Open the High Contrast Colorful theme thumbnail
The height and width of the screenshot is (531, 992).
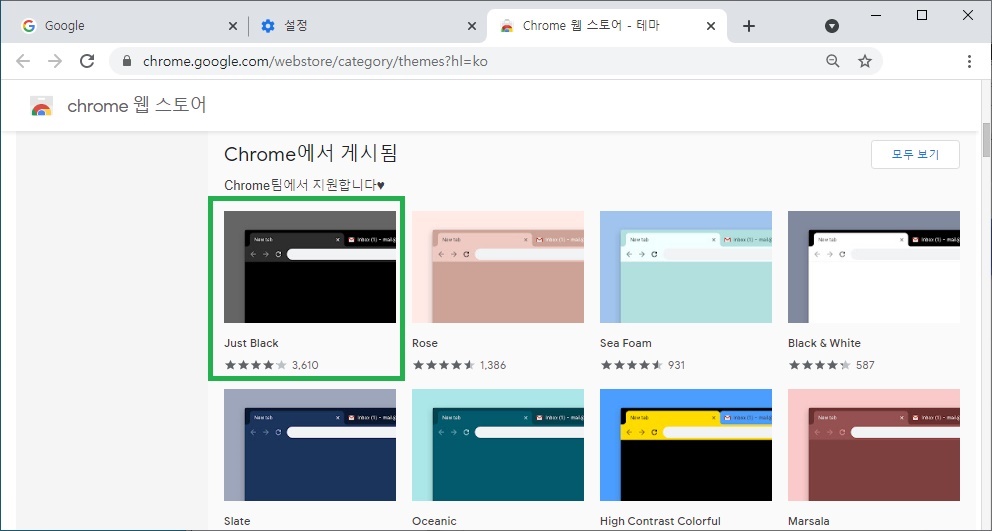(x=686, y=445)
